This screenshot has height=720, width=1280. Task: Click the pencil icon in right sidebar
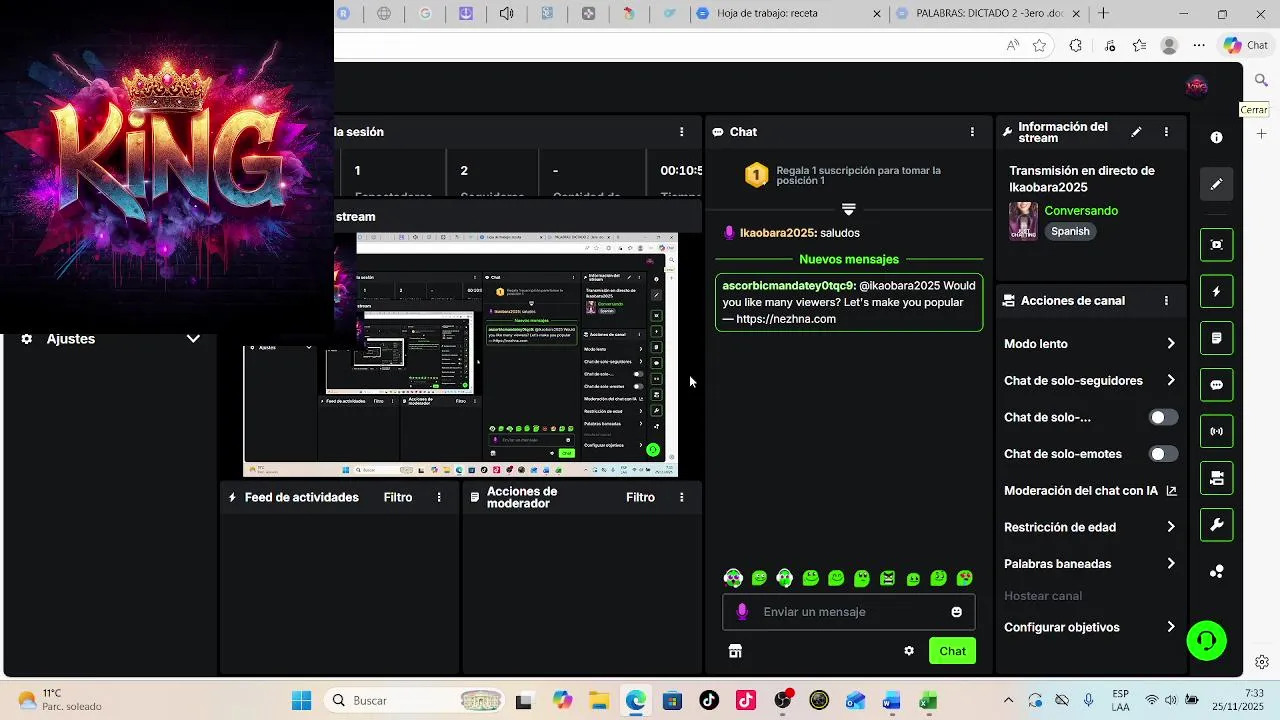(x=1217, y=185)
